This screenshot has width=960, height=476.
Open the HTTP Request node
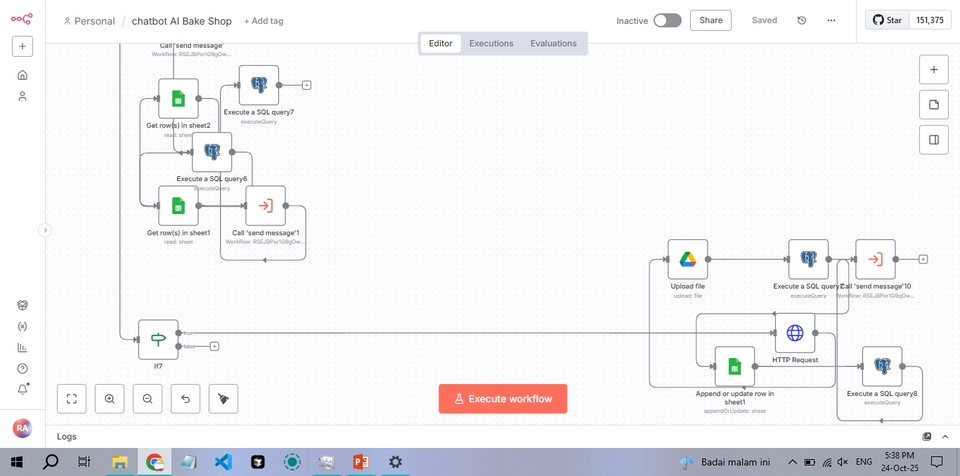pyautogui.click(x=795, y=333)
